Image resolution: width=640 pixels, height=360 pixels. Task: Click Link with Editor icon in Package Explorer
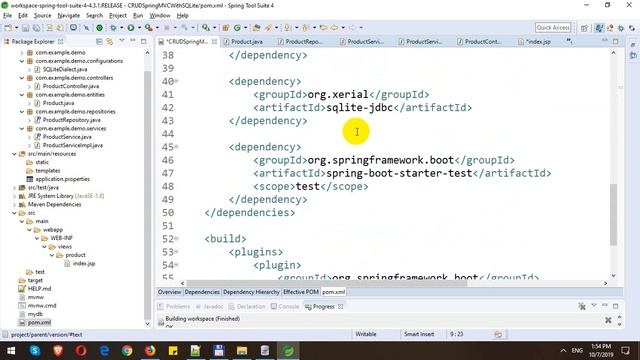(x=109, y=41)
